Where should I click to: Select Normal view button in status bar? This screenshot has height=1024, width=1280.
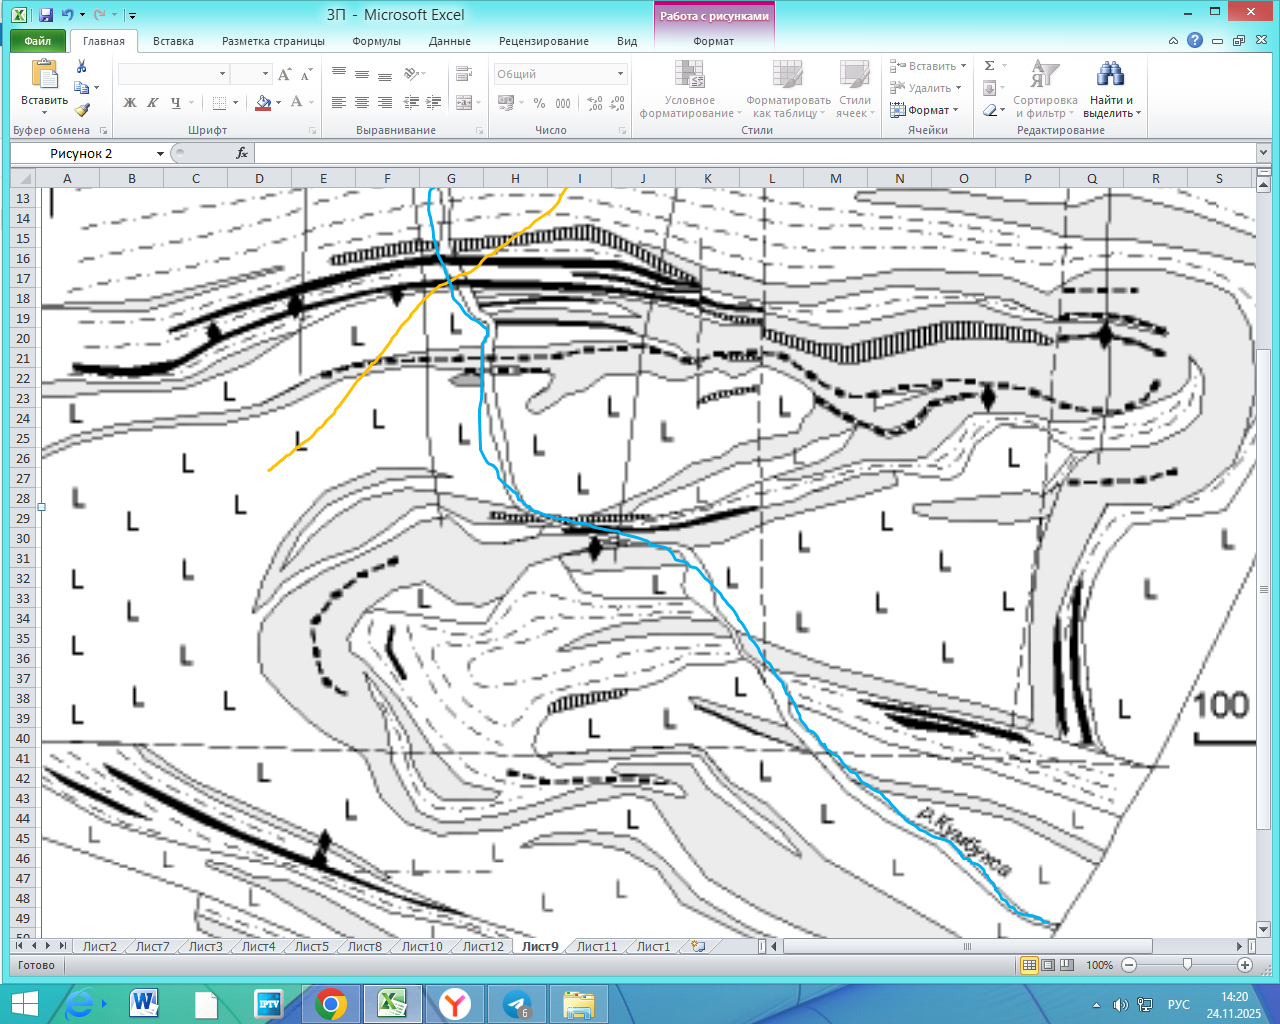(1029, 965)
